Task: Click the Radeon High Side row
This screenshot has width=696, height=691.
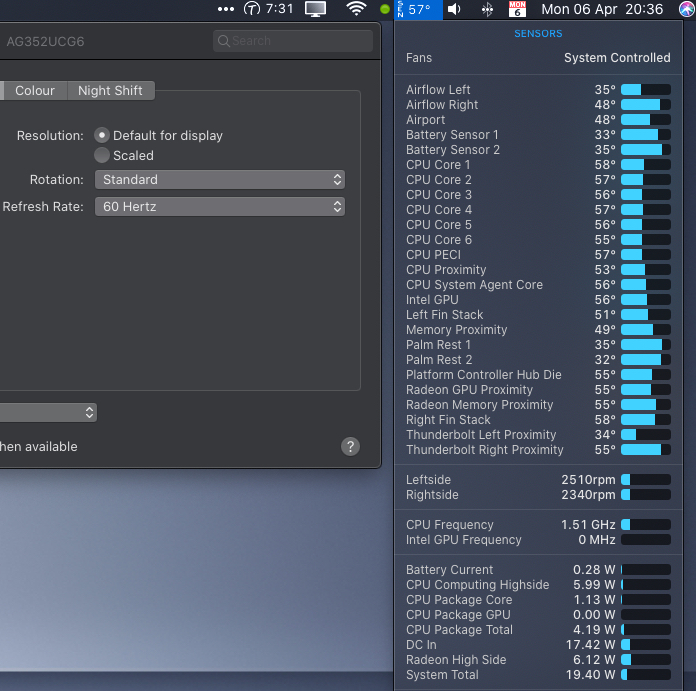Action: 538,660
